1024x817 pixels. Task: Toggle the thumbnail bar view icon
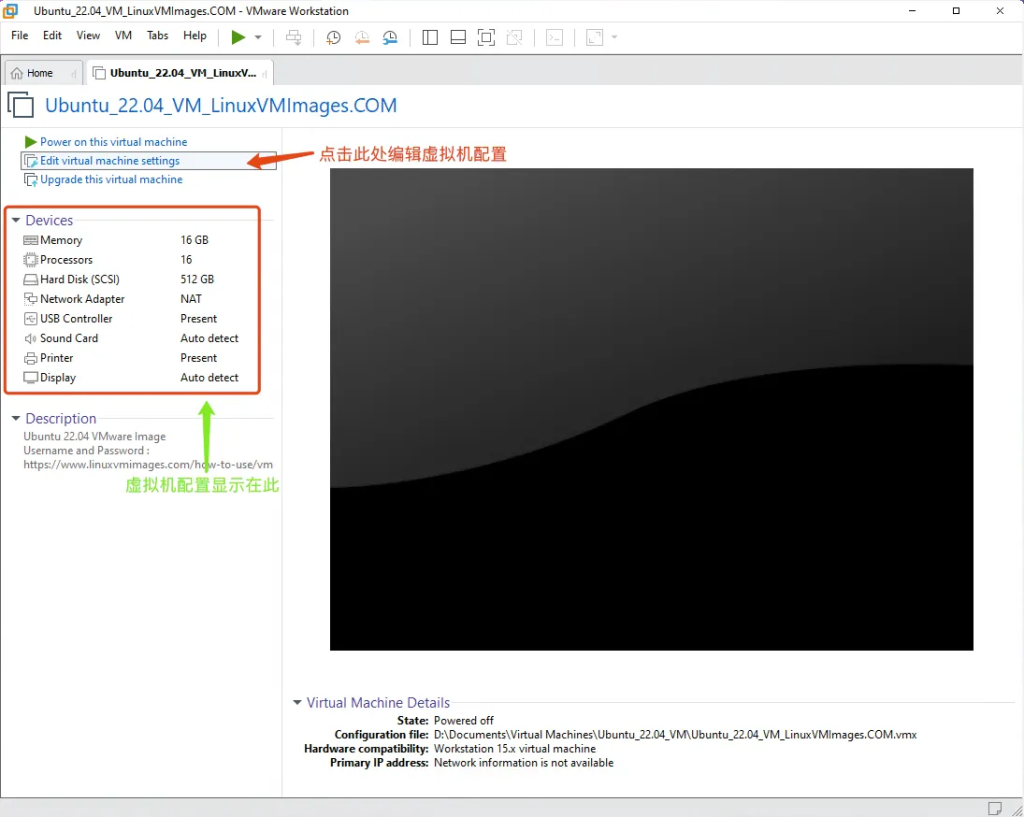[x=458, y=37]
